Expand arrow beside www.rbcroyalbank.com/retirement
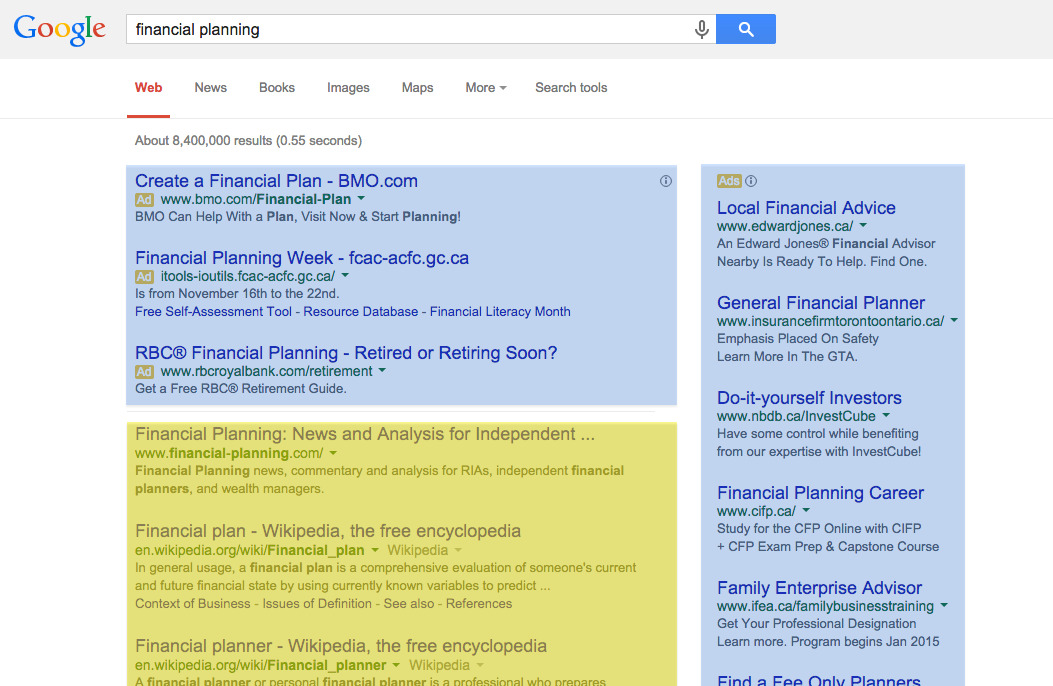The image size is (1053, 686). [382, 371]
